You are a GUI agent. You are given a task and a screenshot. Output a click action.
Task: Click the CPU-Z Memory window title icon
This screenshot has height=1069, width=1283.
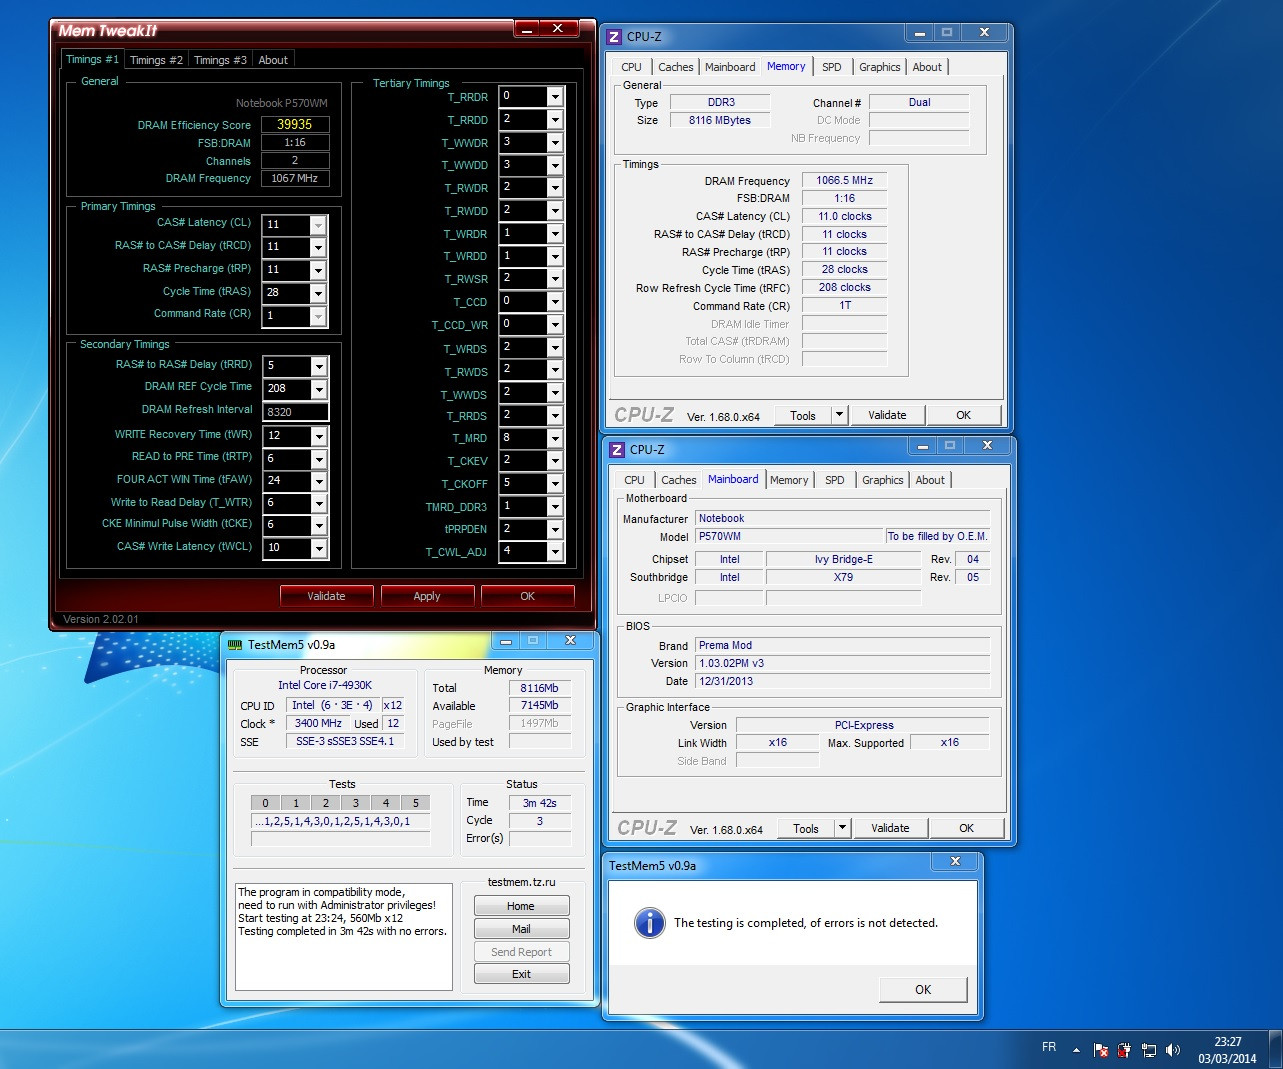click(x=615, y=37)
